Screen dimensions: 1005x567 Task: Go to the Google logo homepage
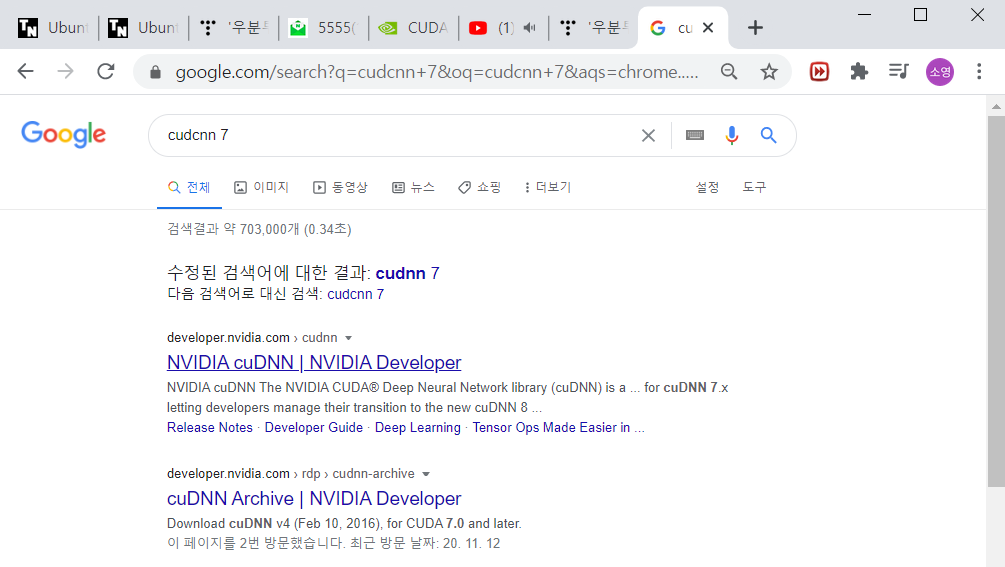coord(63,135)
